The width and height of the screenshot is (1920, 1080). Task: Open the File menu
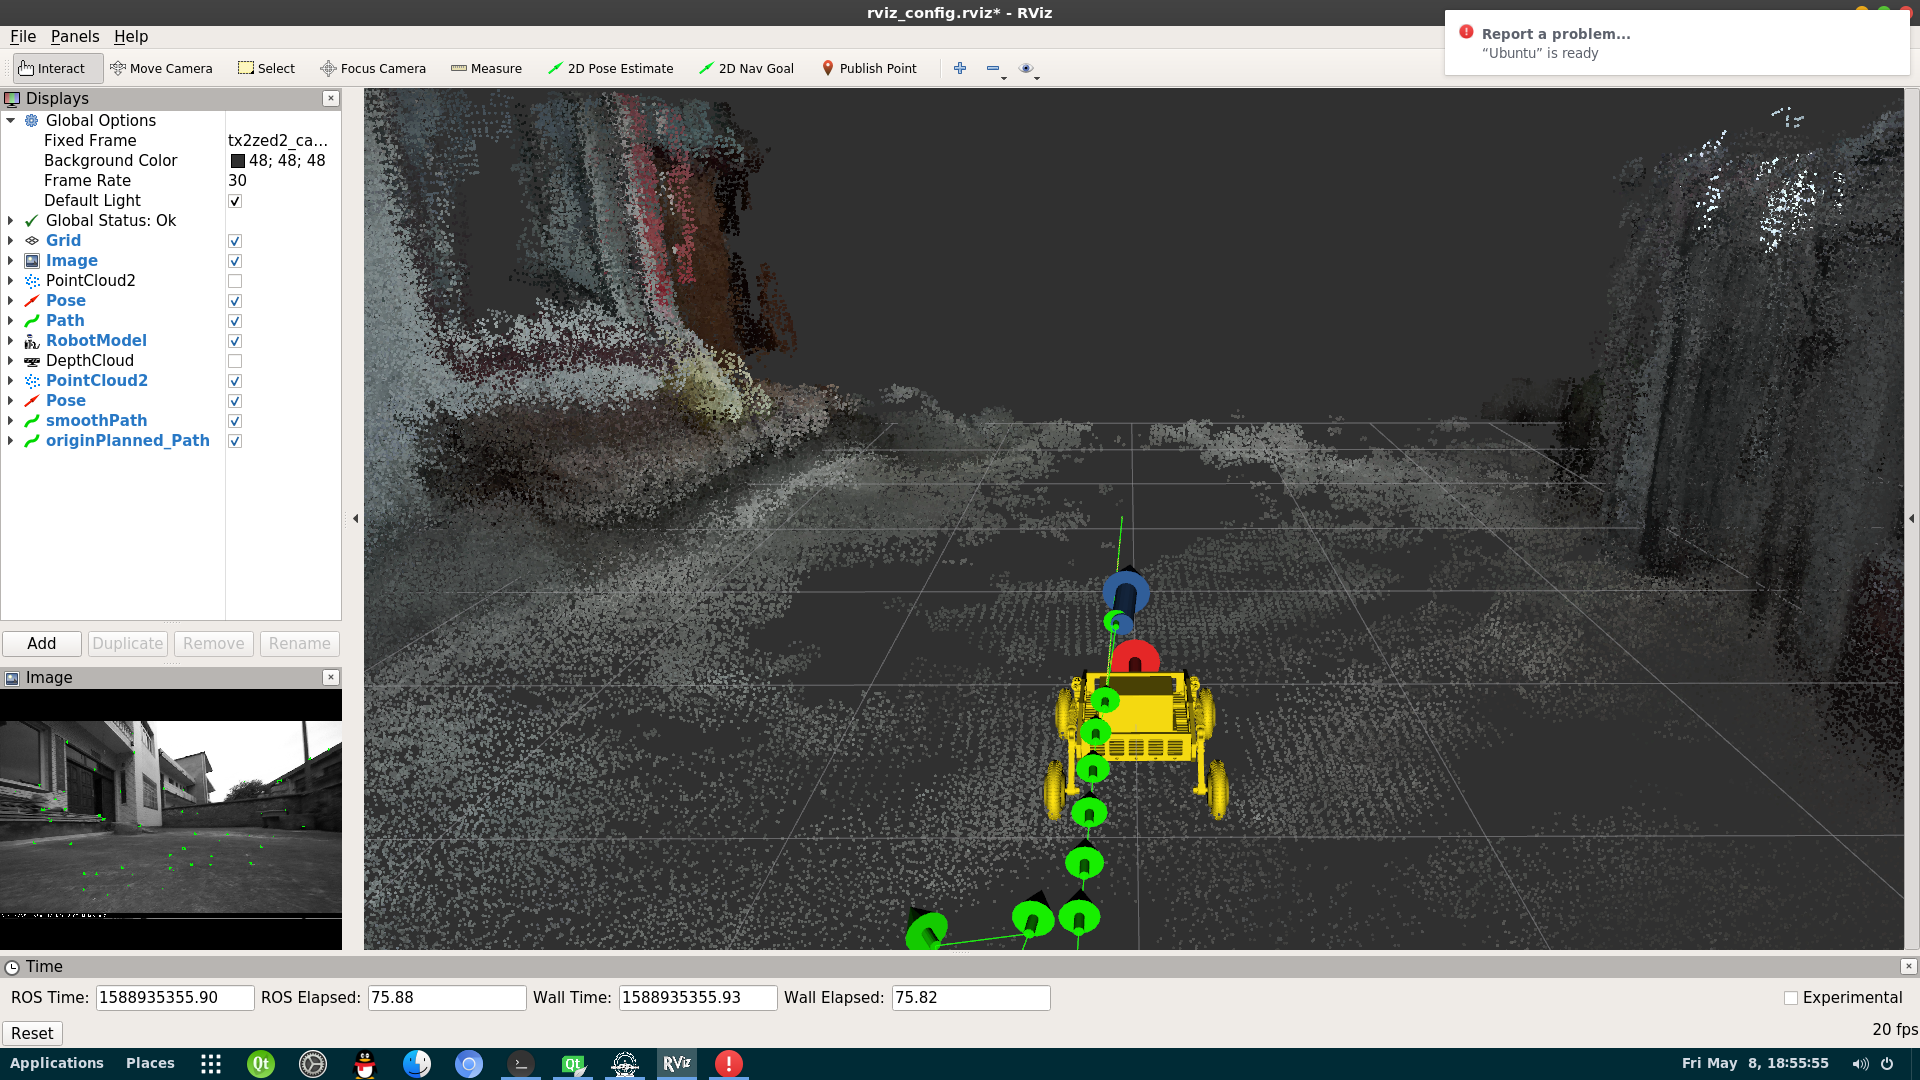pyautogui.click(x=23, y=36)
